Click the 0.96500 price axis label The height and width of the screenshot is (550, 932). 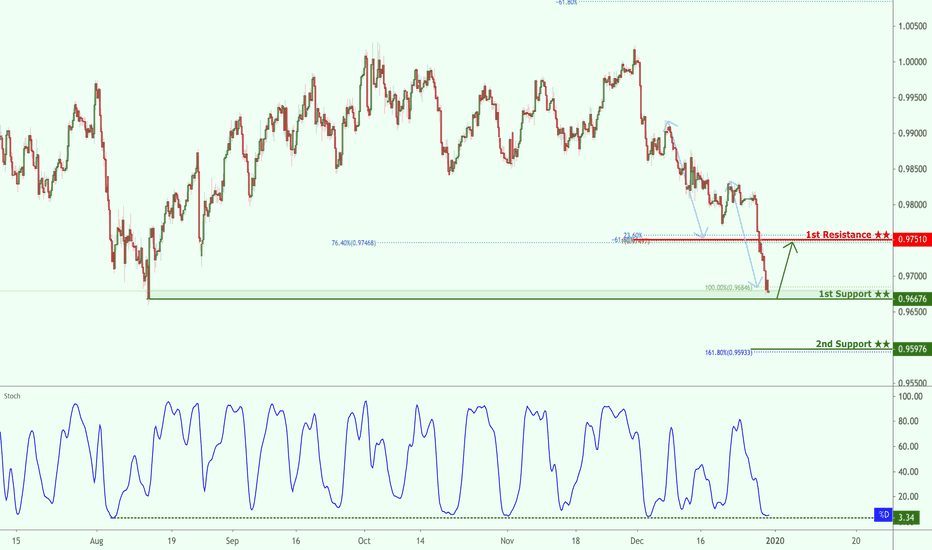coord(912,312)
